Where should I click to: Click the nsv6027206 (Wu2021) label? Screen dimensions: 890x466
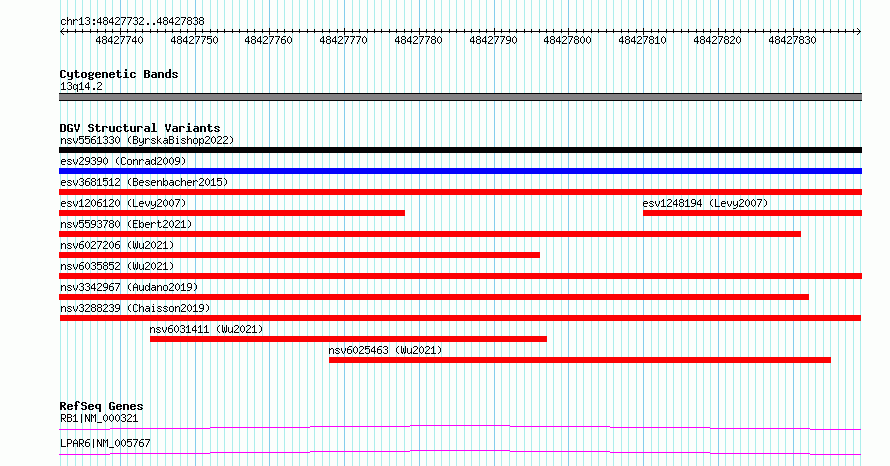pos(117,245)
